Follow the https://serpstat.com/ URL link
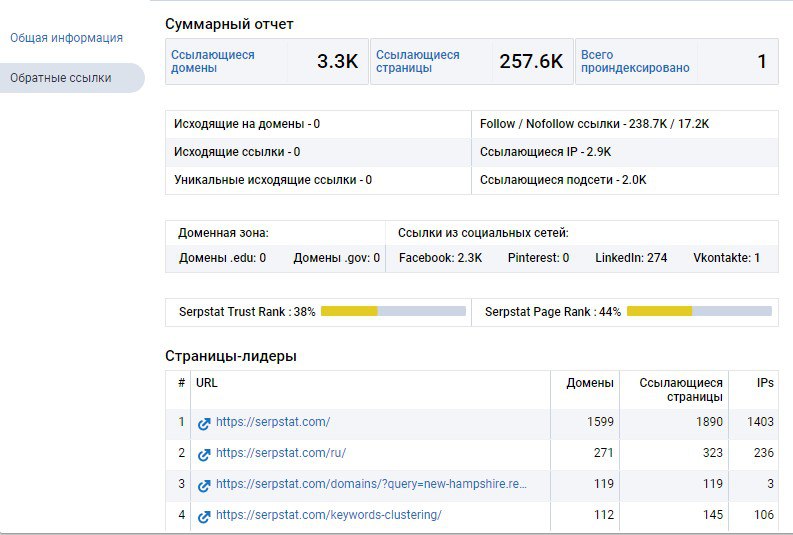 pyautogui.click(x=273, y=422)
